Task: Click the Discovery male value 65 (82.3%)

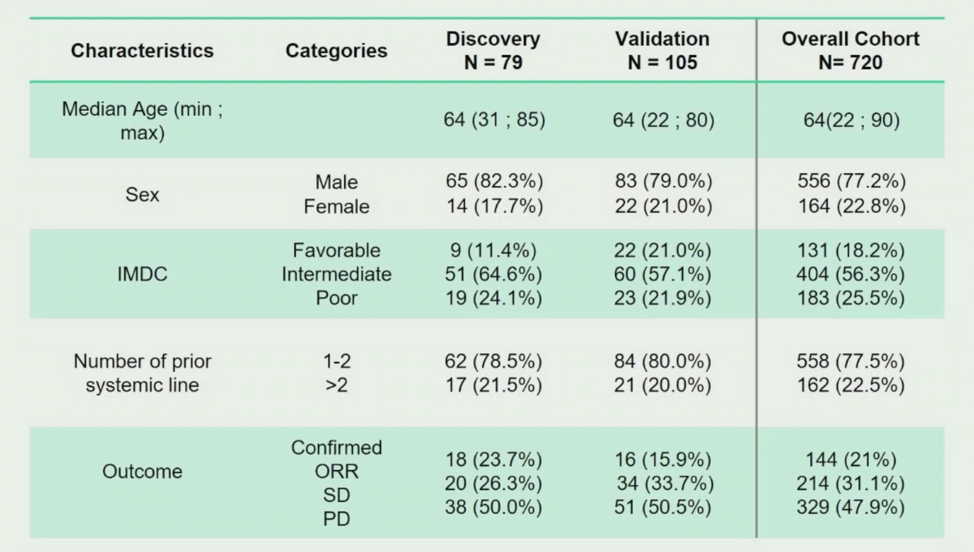Action: pos(494,181)
